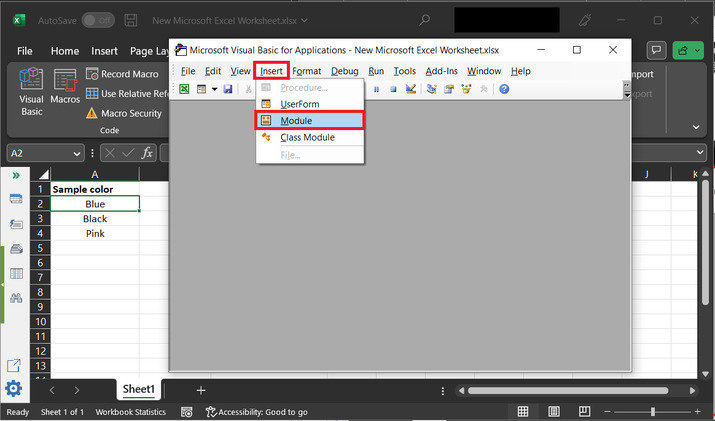Select cell containing Pink

(x=95, y=234)
